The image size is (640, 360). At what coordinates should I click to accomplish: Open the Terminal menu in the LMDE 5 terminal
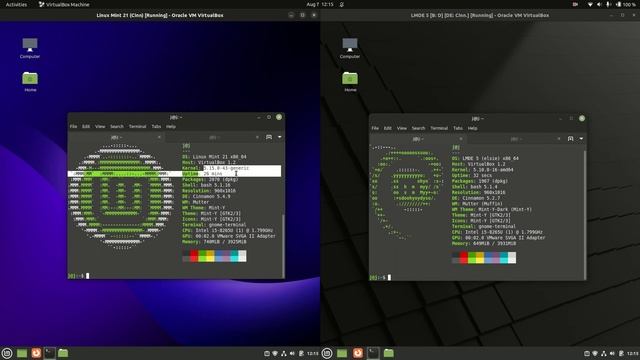(x=439, y=128)
